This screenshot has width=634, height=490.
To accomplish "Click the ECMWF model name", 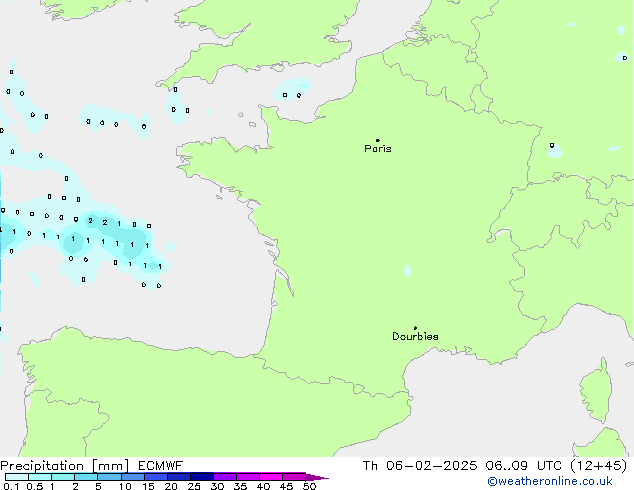I will [x=161, y=466].
